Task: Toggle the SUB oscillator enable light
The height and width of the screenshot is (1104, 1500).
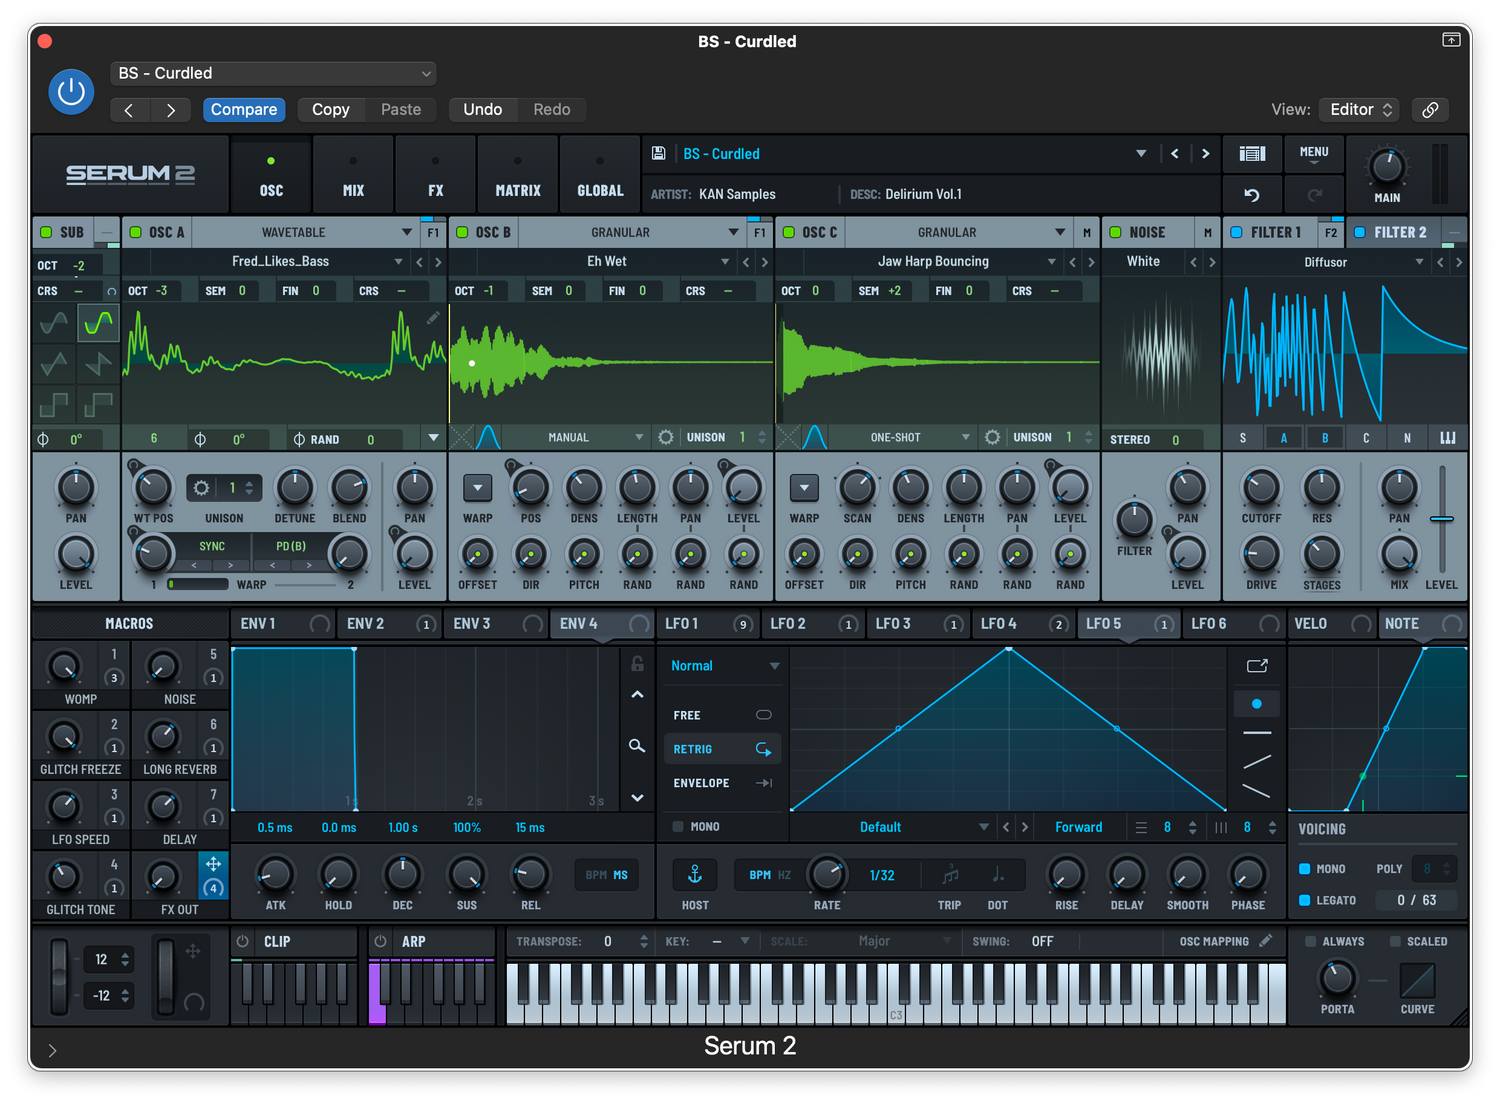Action: coord(46,232)
